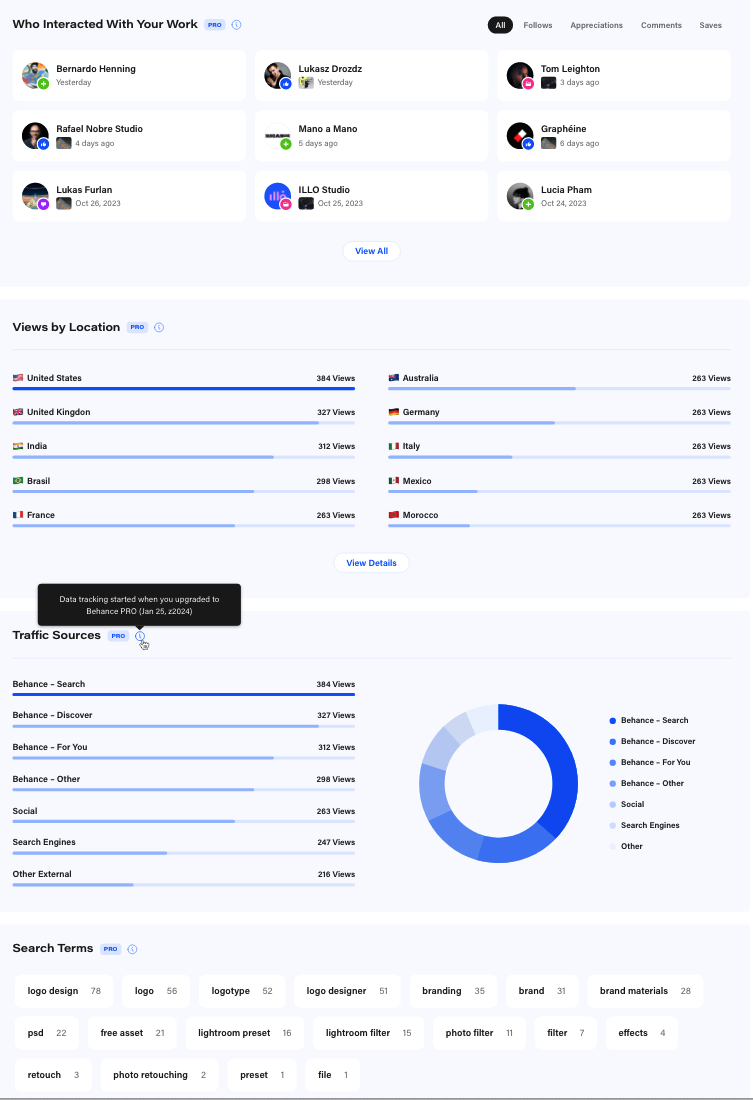The height and width of the screenshot is (1100, 753).
Task: Click info icon next to Who Interacted heading
Action: [236, 24]
